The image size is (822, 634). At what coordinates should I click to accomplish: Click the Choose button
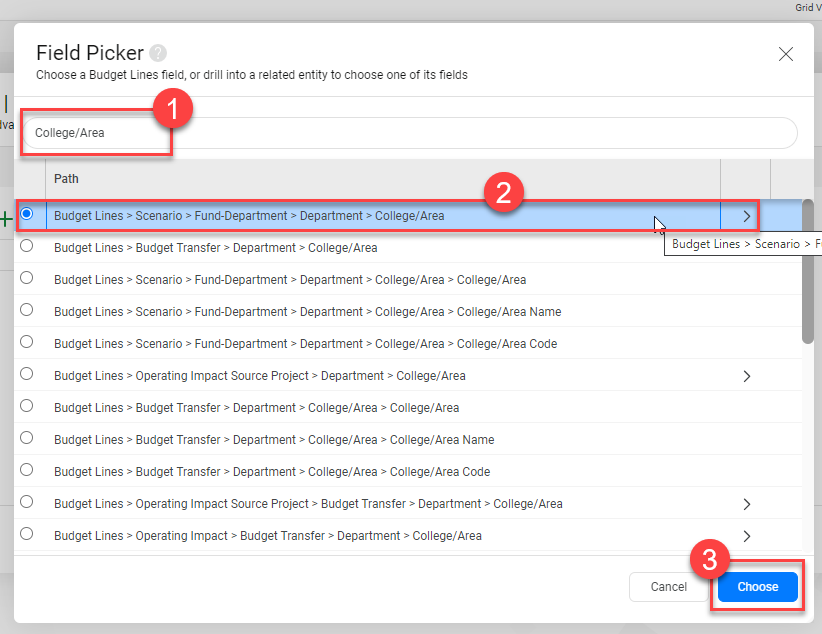757,587
